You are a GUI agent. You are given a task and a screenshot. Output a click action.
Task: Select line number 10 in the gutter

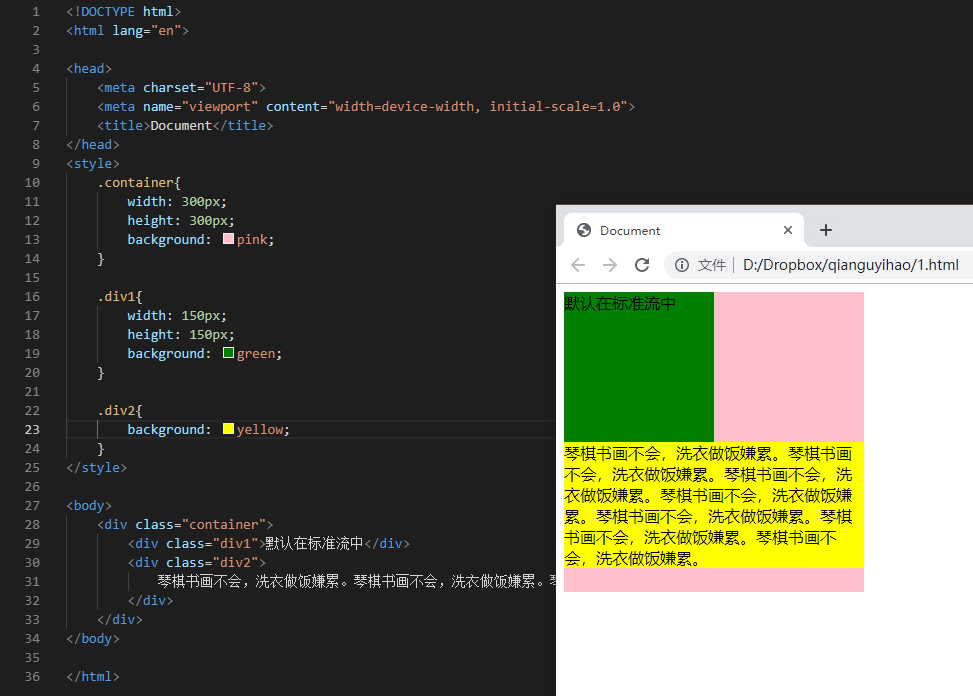tap(32, 182)
